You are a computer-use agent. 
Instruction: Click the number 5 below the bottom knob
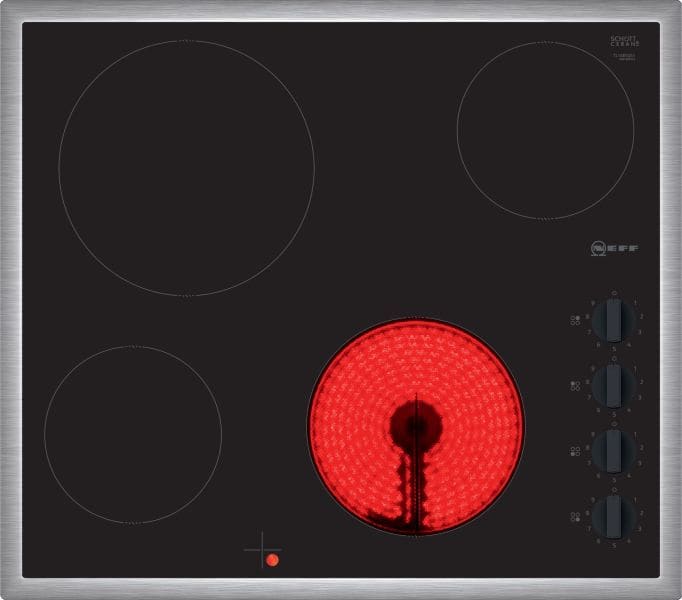pyautogui.click(x=614, y=545)
